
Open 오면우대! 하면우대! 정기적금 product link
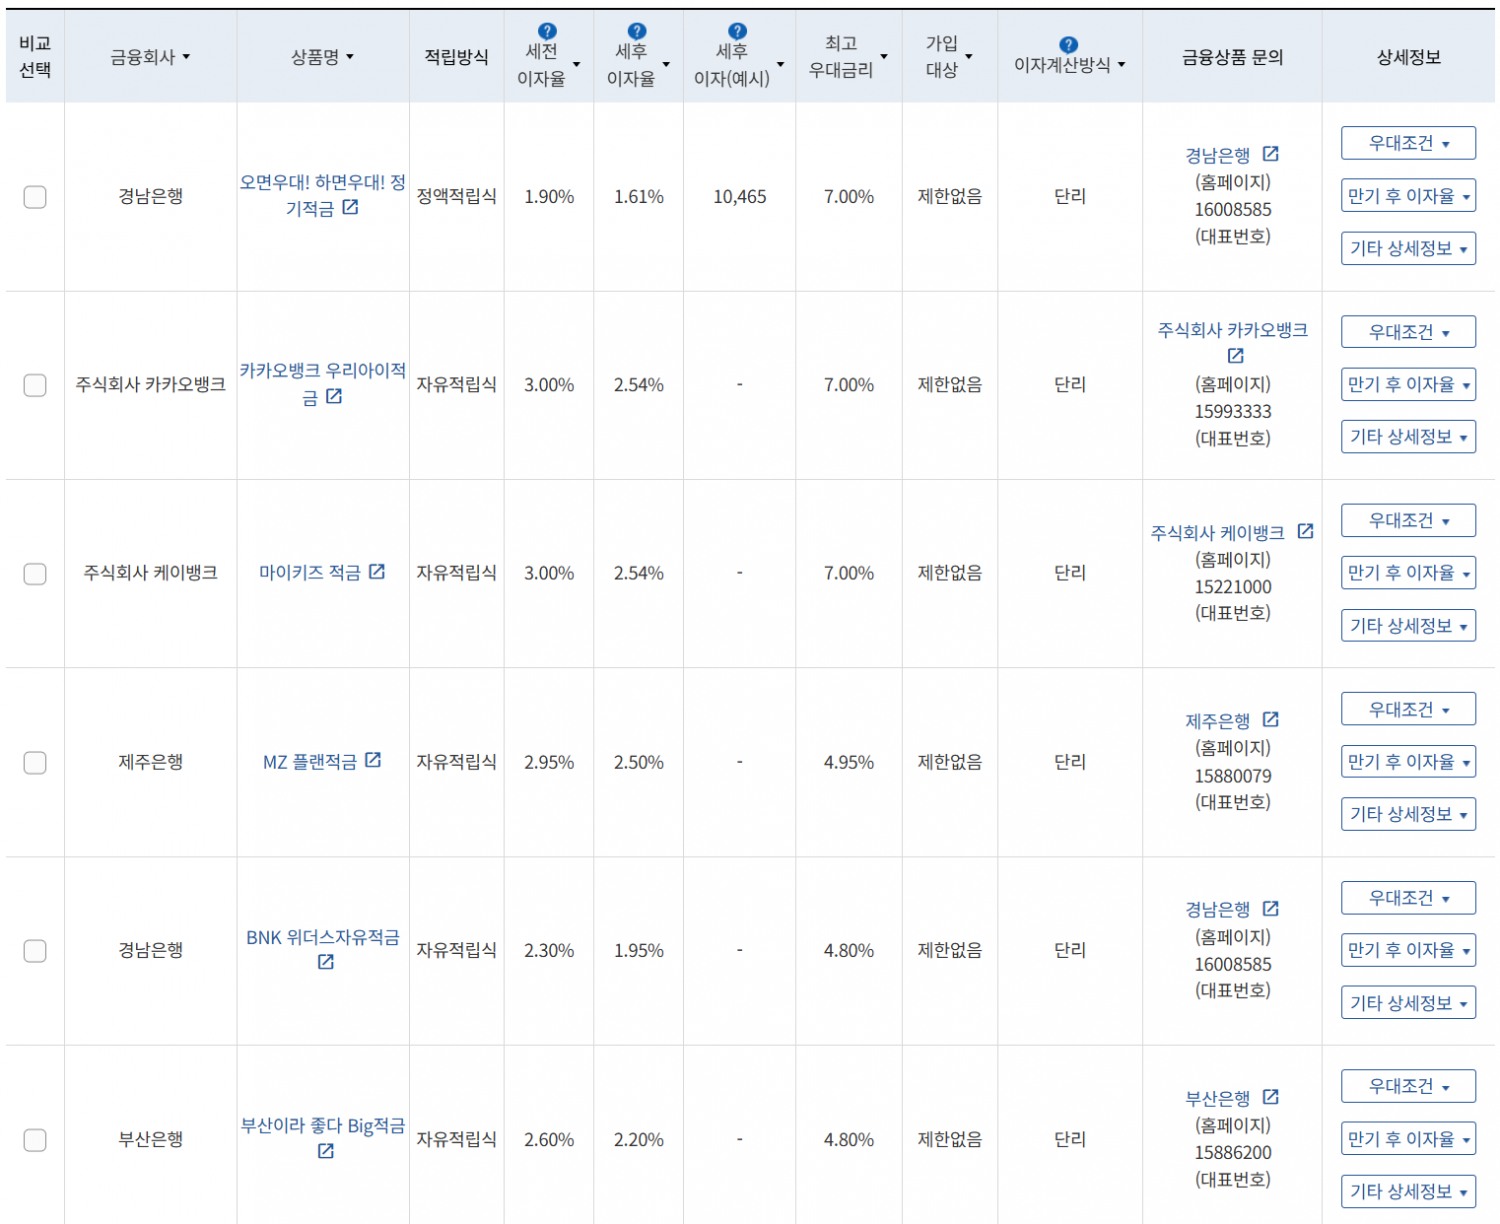pyautogui.click(x=322, y=195)
